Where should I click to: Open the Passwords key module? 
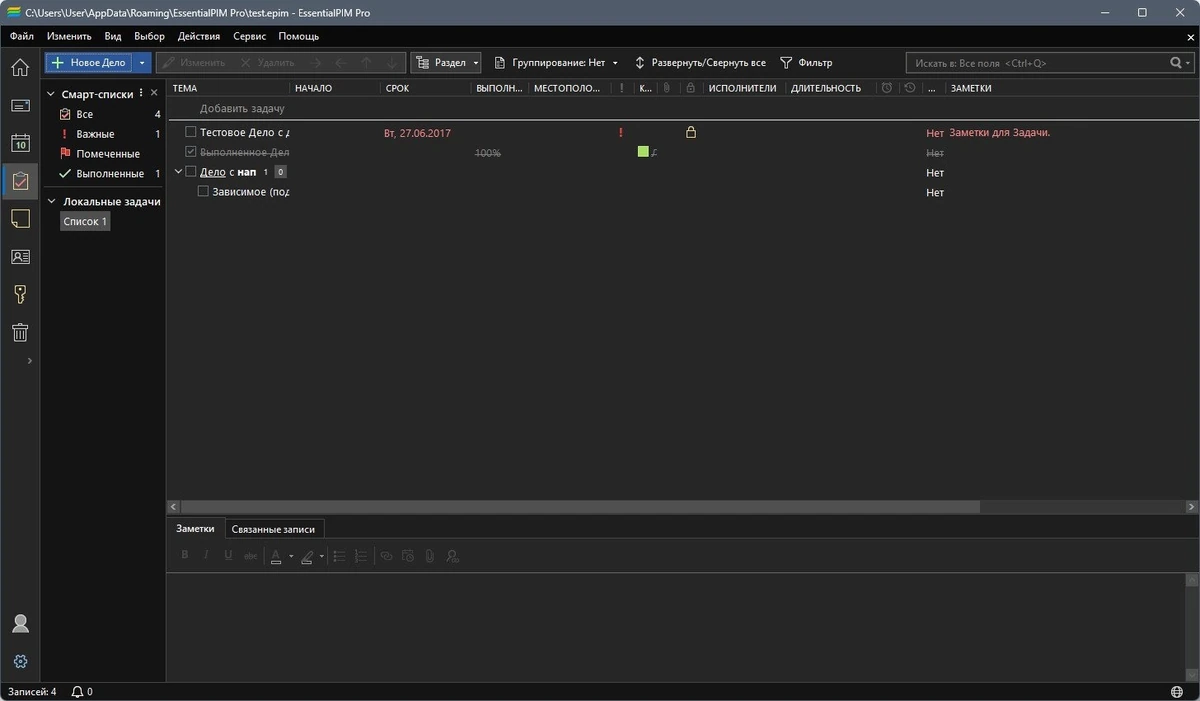(20, 294)
